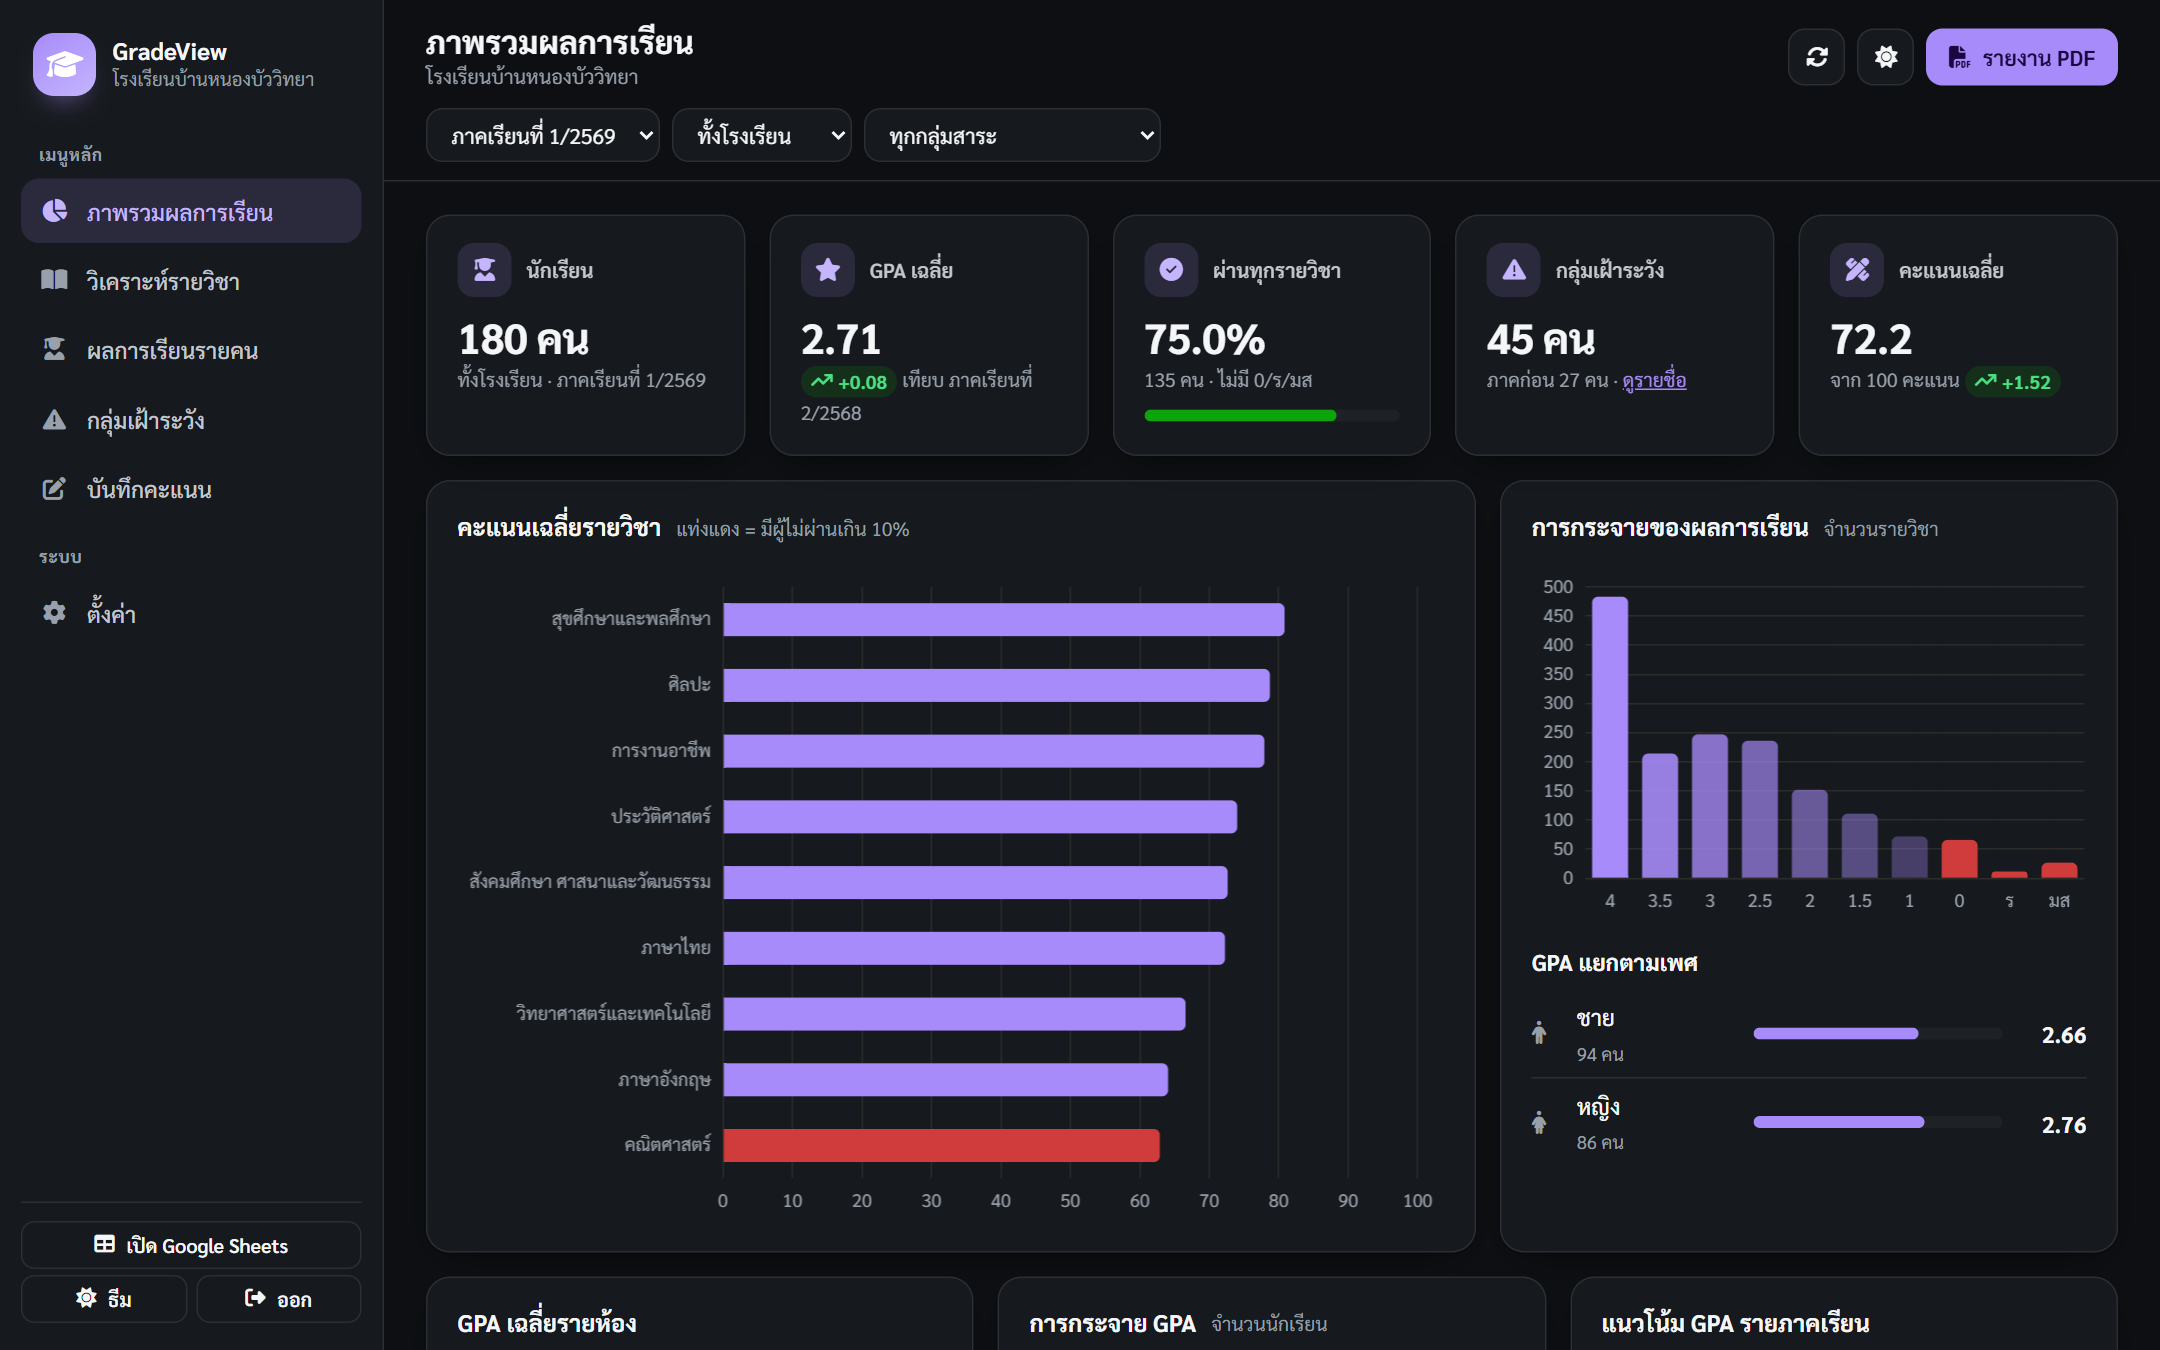The height and width of the screenshot is (1350, 2160).
Task: Click the pie chart icon in ภาพรวมผลการเรียน menu
Action: click(x=54, y=211)
